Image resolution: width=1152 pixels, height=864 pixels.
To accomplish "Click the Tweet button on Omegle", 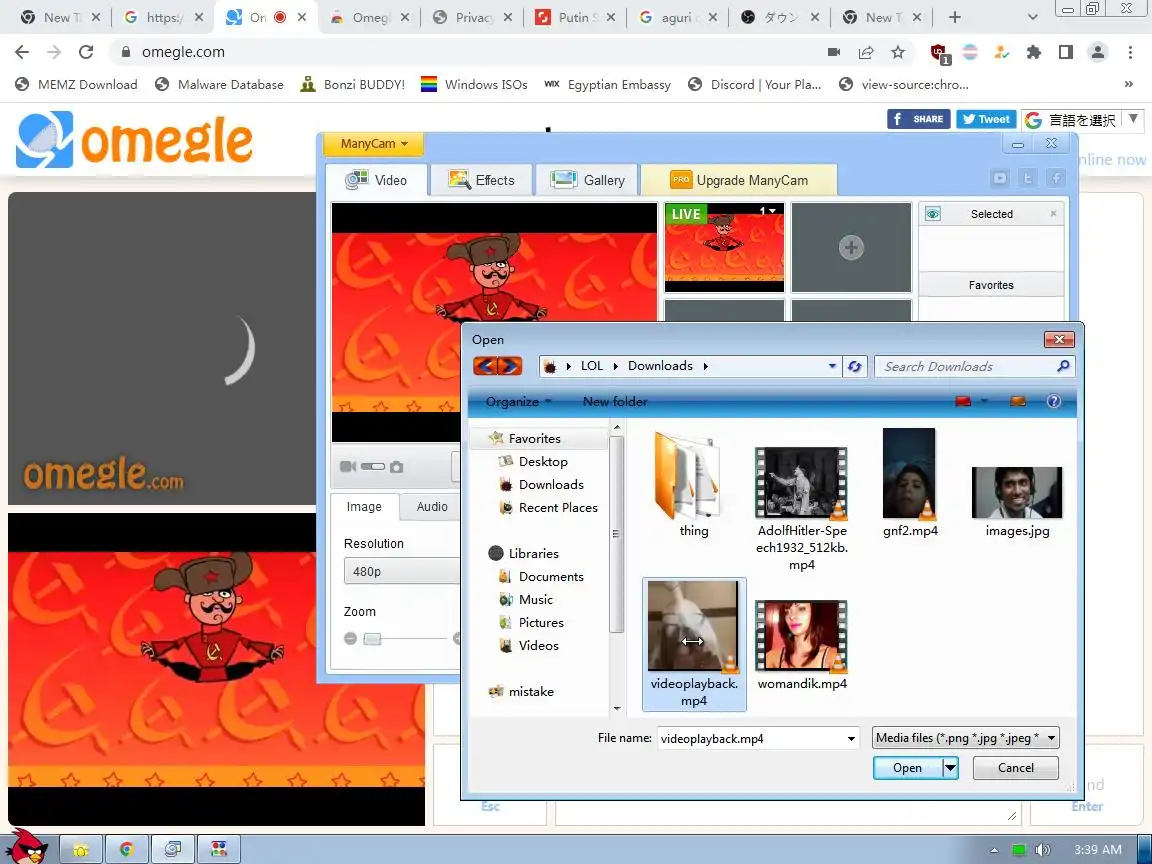I will click(x=986, y=119).
